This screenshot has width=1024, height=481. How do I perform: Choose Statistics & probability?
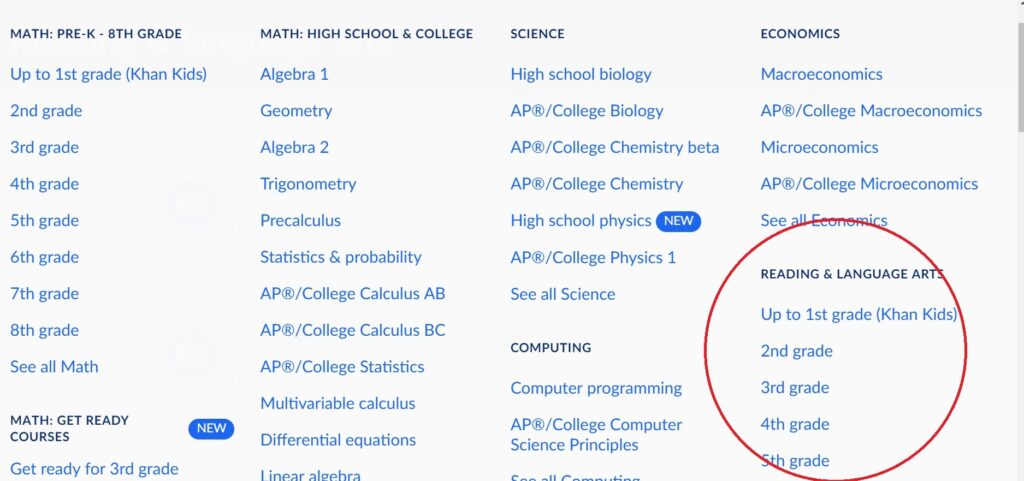coord(340,257)
